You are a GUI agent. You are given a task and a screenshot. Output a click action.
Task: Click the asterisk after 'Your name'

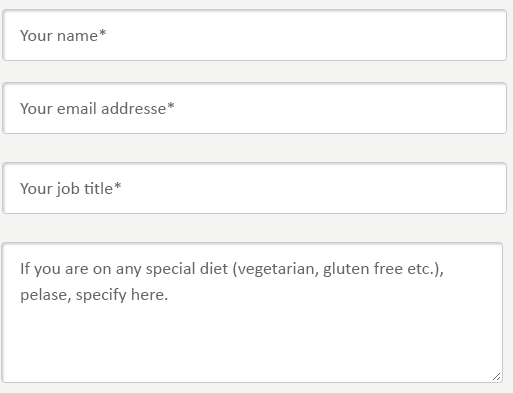click(102, 33)
